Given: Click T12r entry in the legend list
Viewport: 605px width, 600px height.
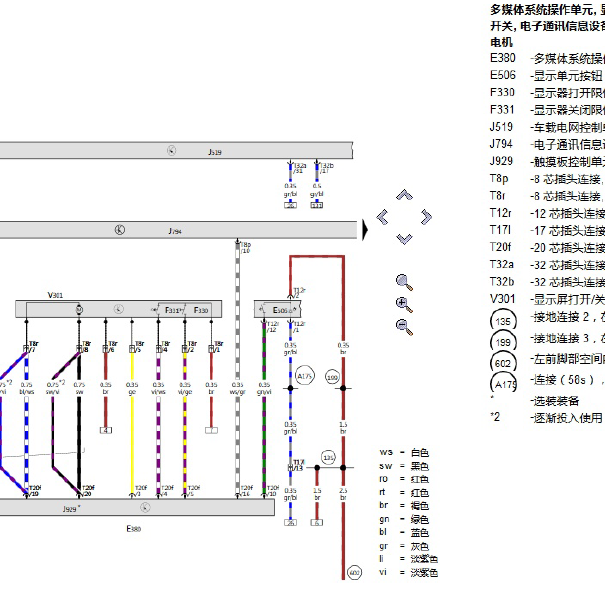Looking at the screenshot, I should coord(547,213).
